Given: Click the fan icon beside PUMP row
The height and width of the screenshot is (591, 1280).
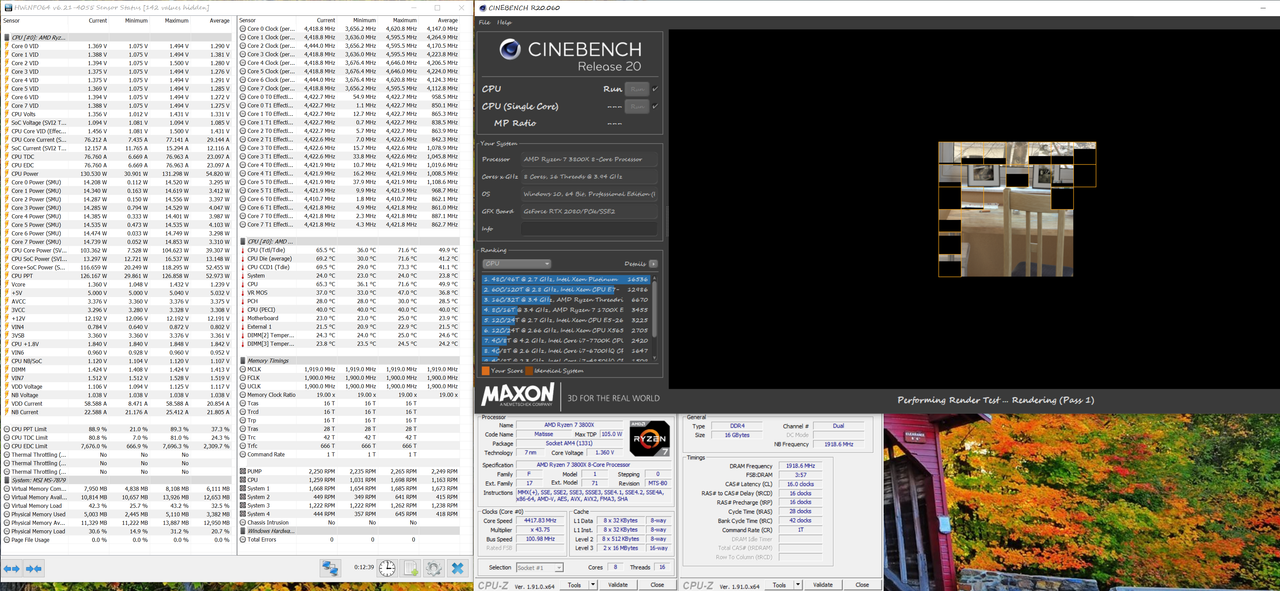Looking at the screenshot, I should point(243,471).
